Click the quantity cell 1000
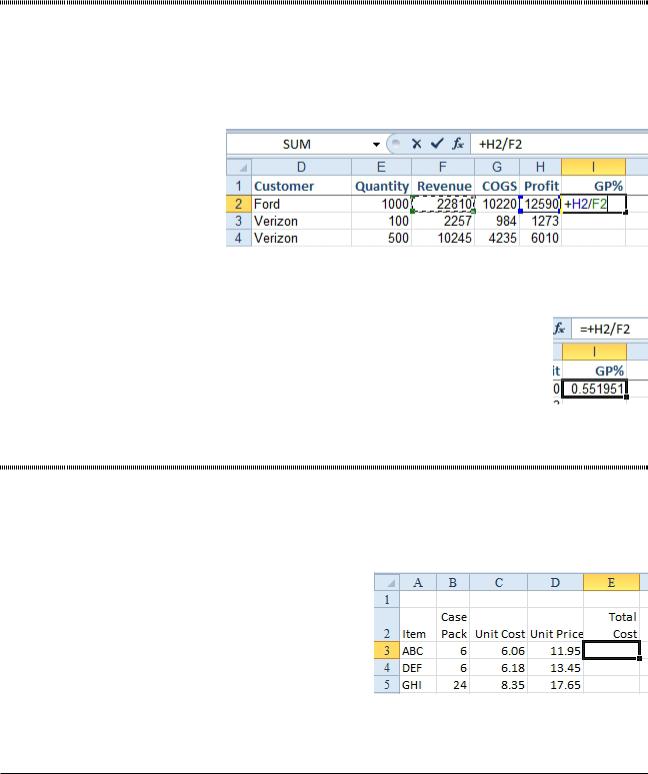 [x=381, y=204]
